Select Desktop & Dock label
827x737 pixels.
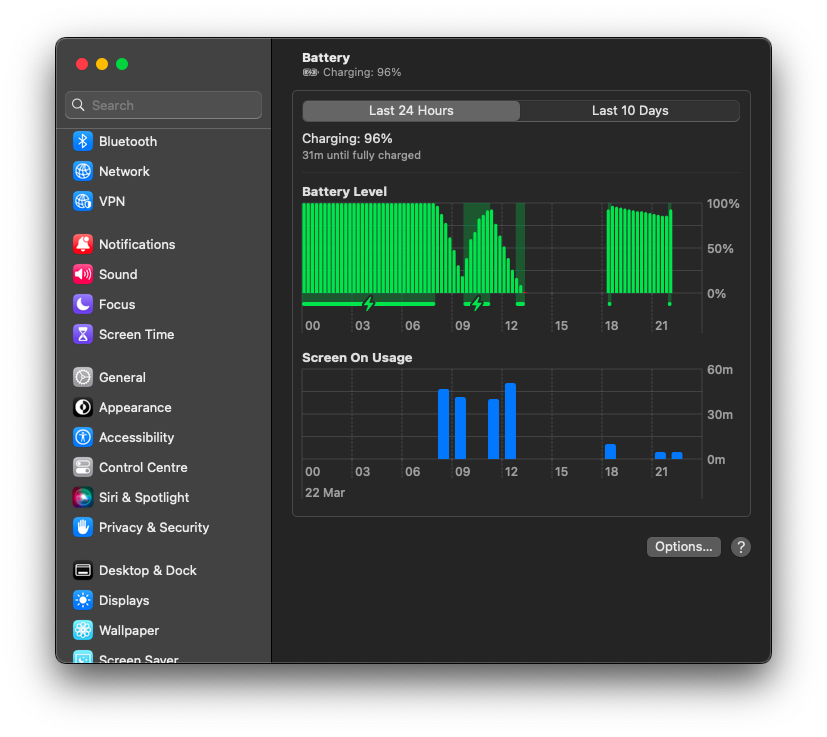[148, 570]
